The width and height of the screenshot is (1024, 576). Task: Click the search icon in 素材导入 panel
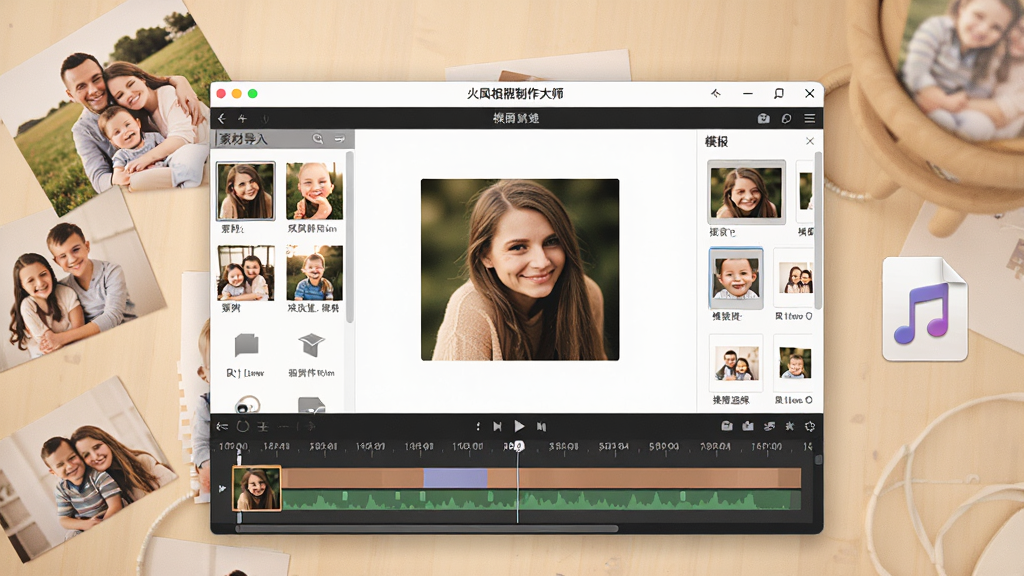tap(317, 138)
